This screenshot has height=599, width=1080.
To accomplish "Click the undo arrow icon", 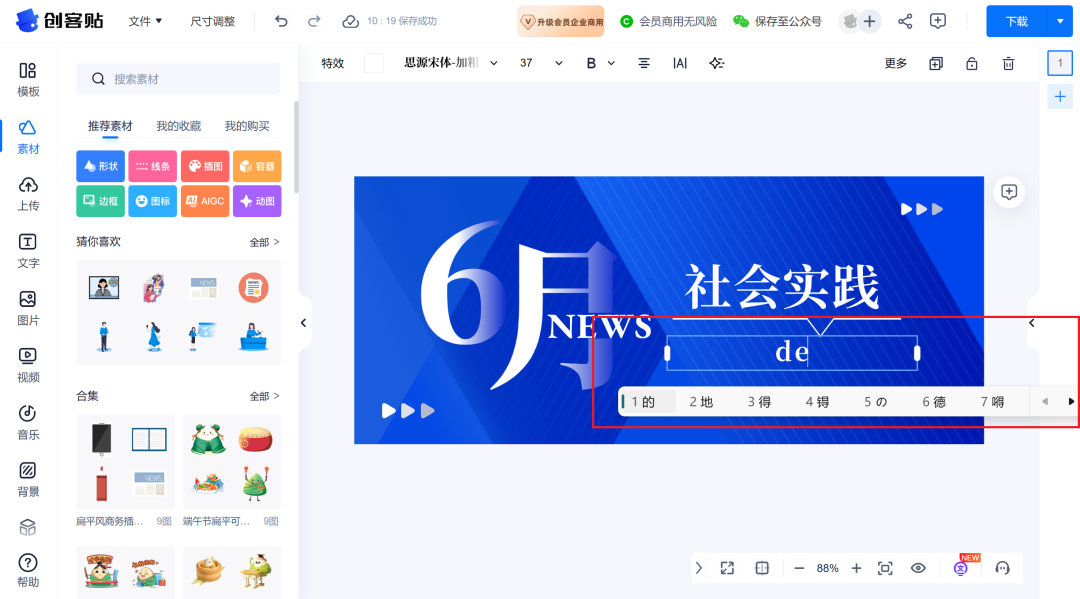I will pos(281,21).
